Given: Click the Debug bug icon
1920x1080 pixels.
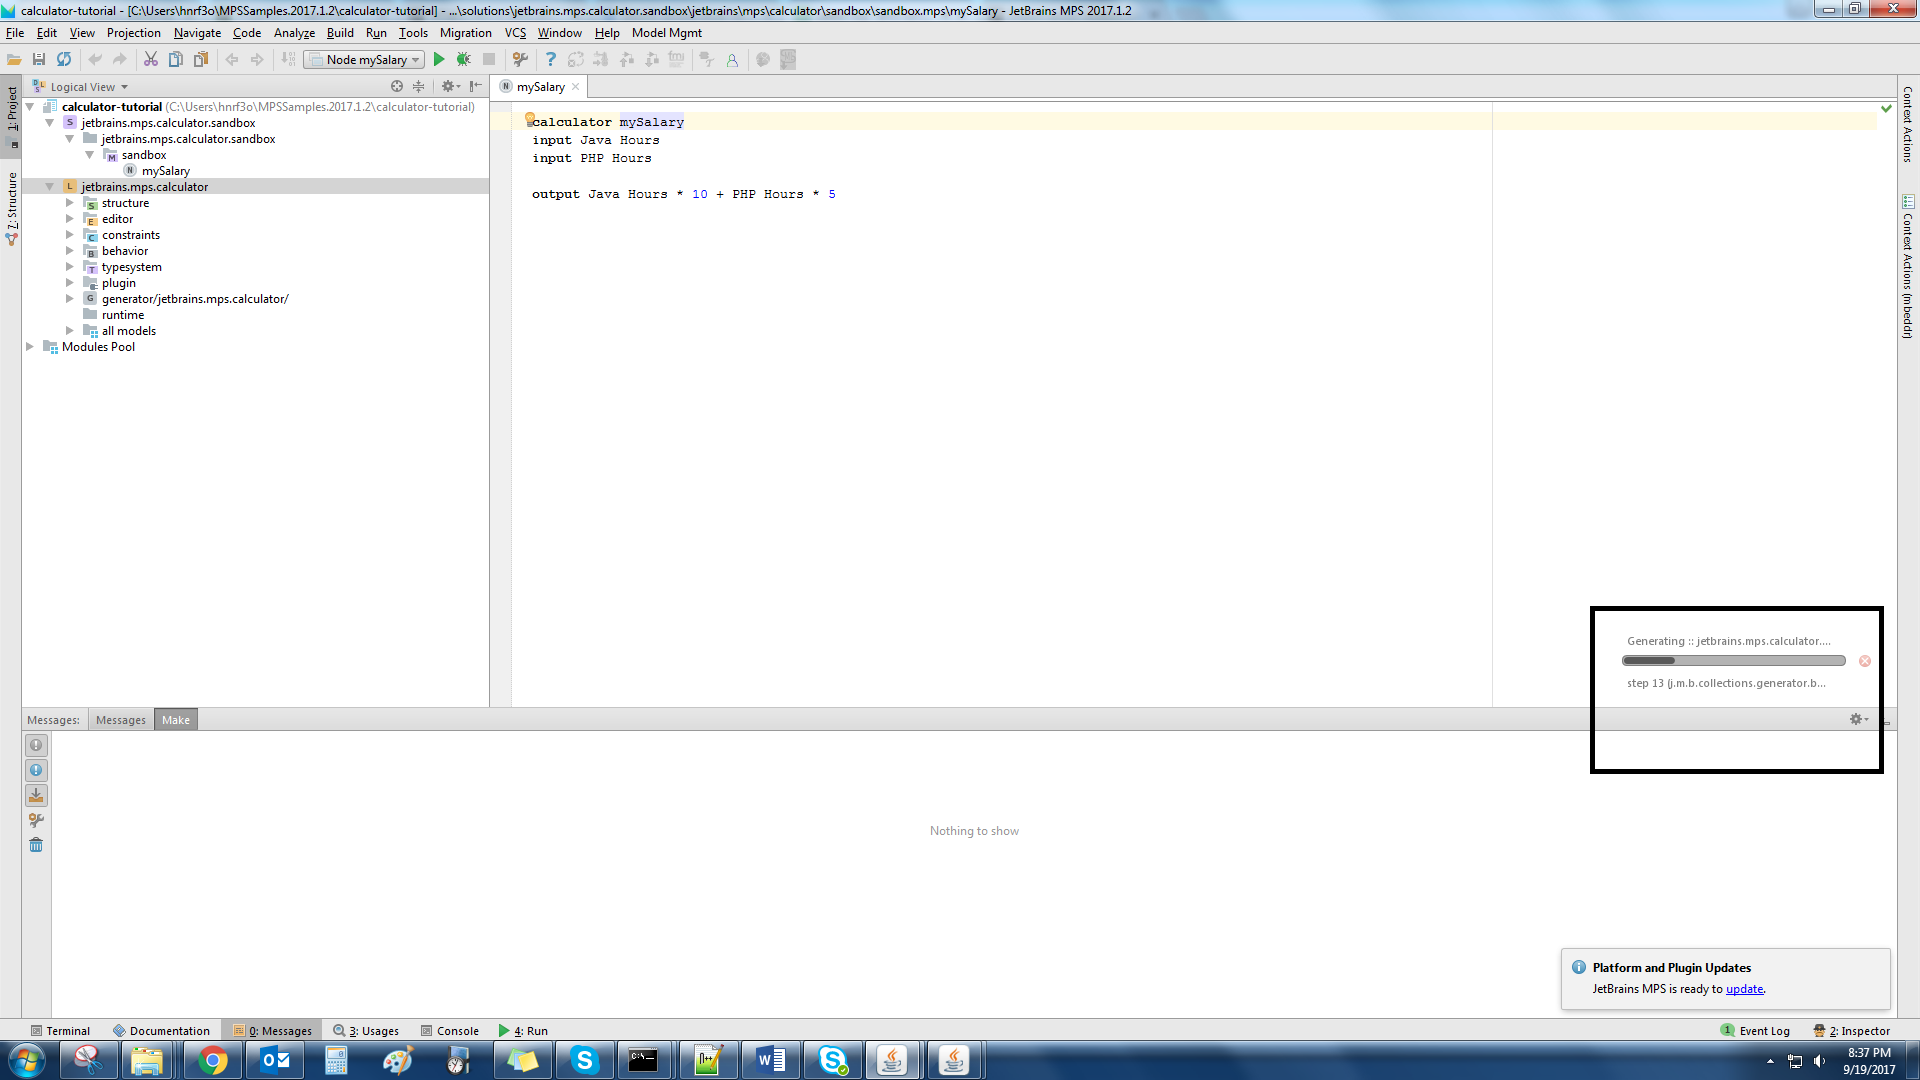Looking at the screenshot, I should pos(463,60).
